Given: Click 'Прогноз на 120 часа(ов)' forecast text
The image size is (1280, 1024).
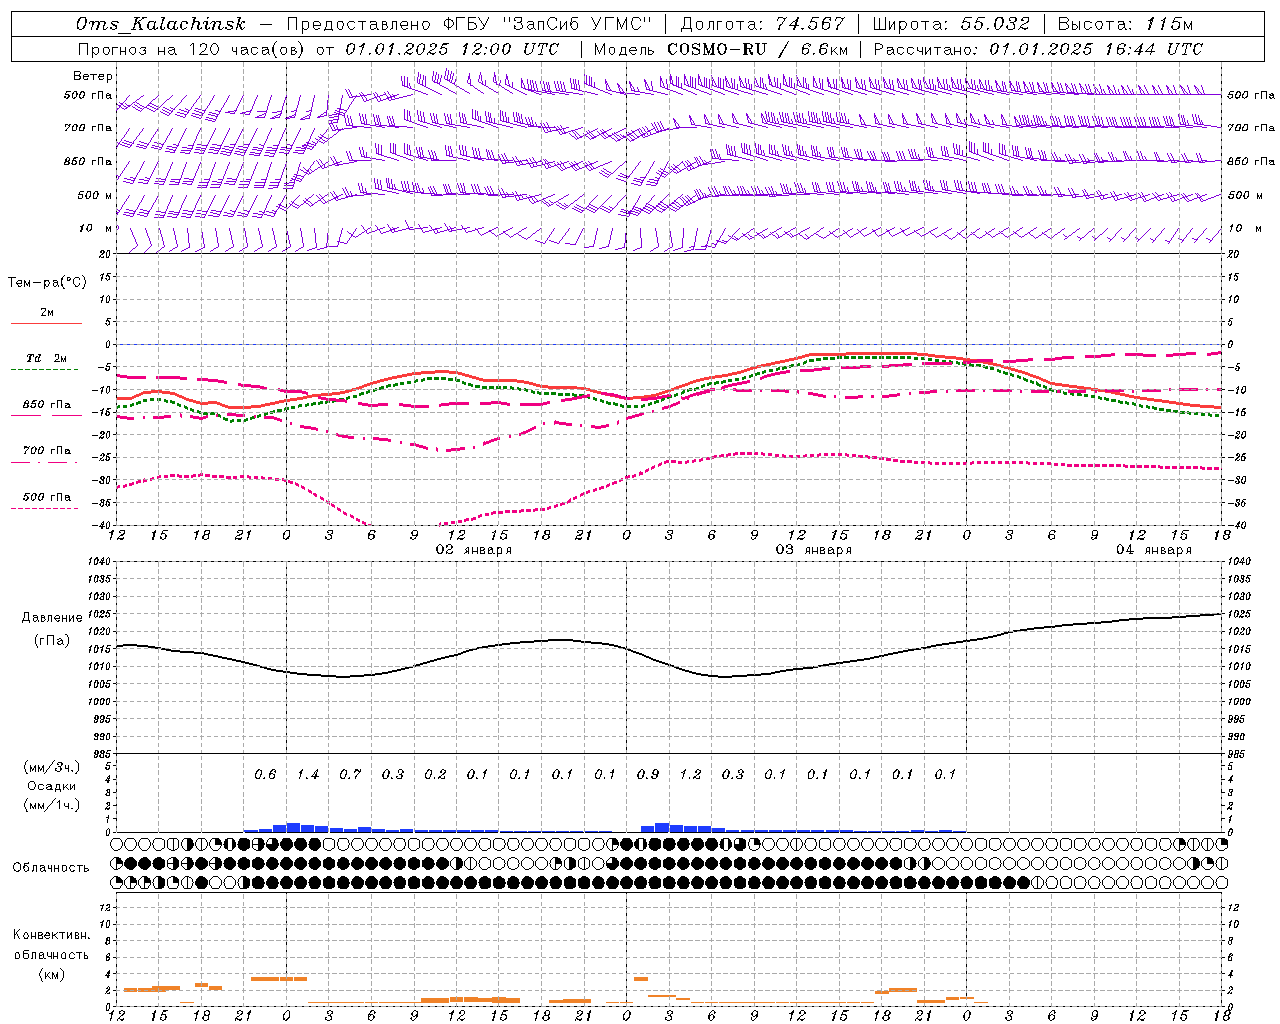Looking at the screenshot, I should click(x=191, y=49).
